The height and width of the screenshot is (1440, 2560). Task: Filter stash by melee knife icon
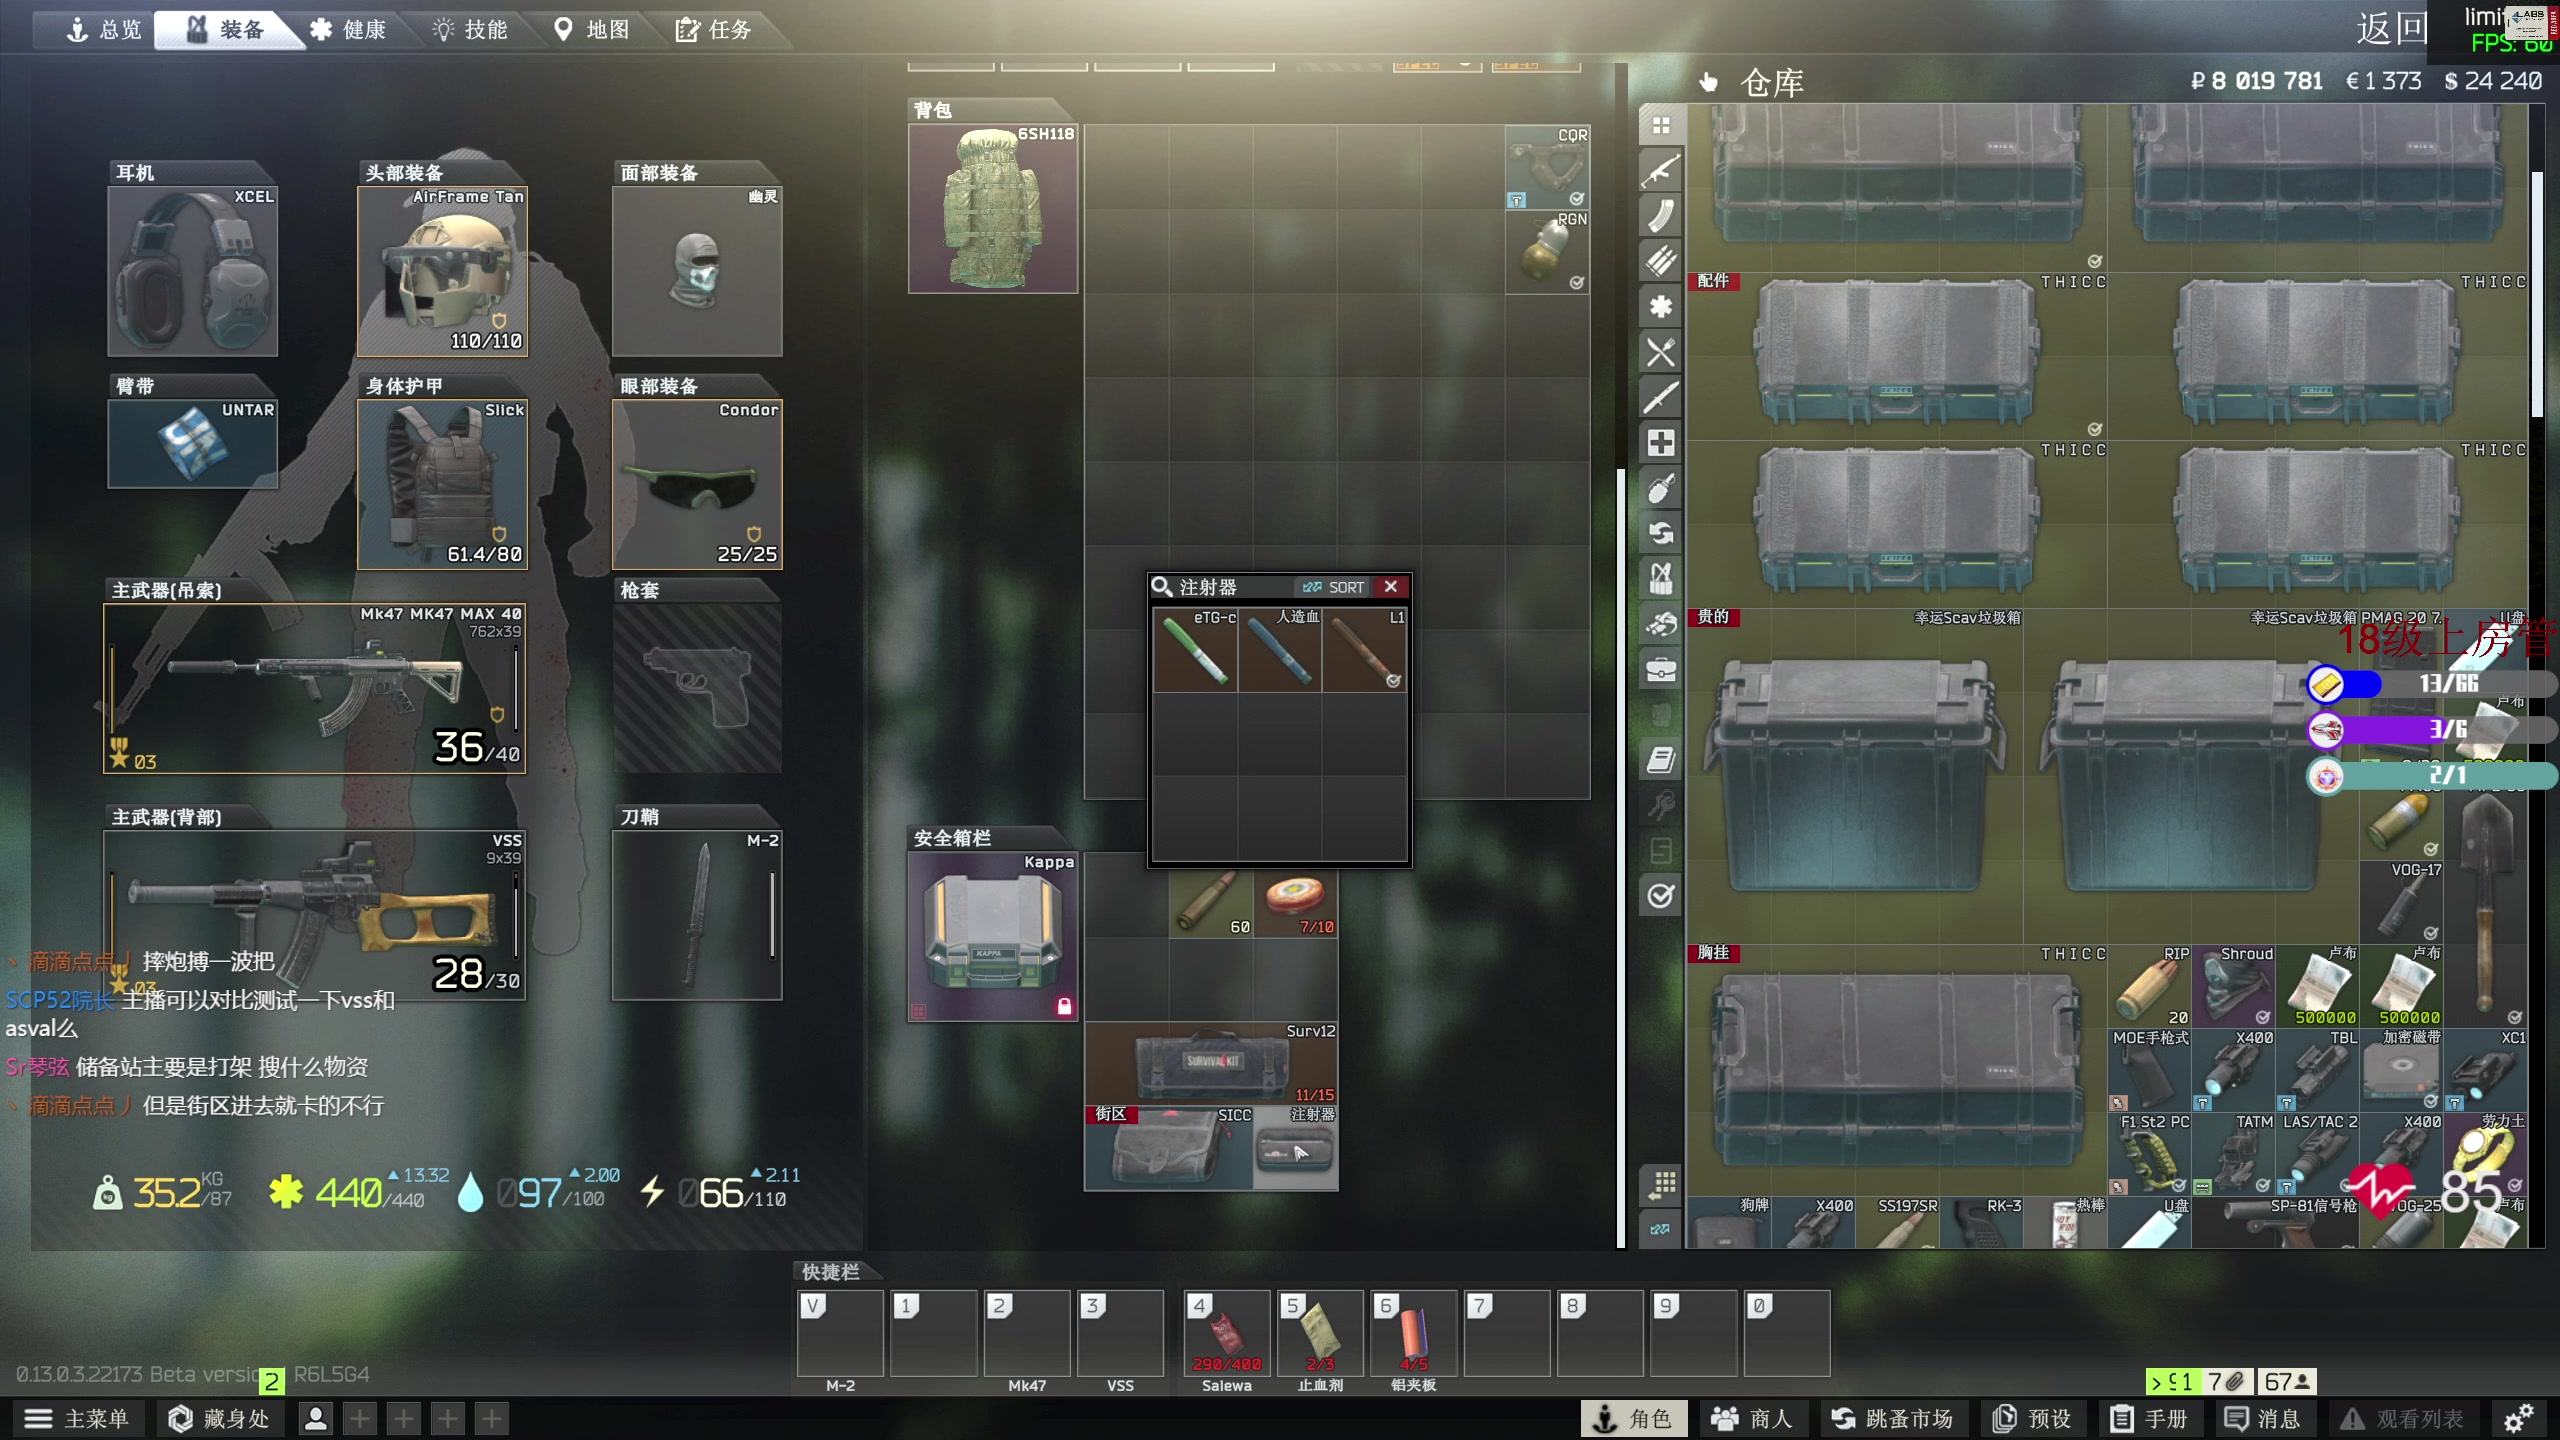(x=1661, y=397)
